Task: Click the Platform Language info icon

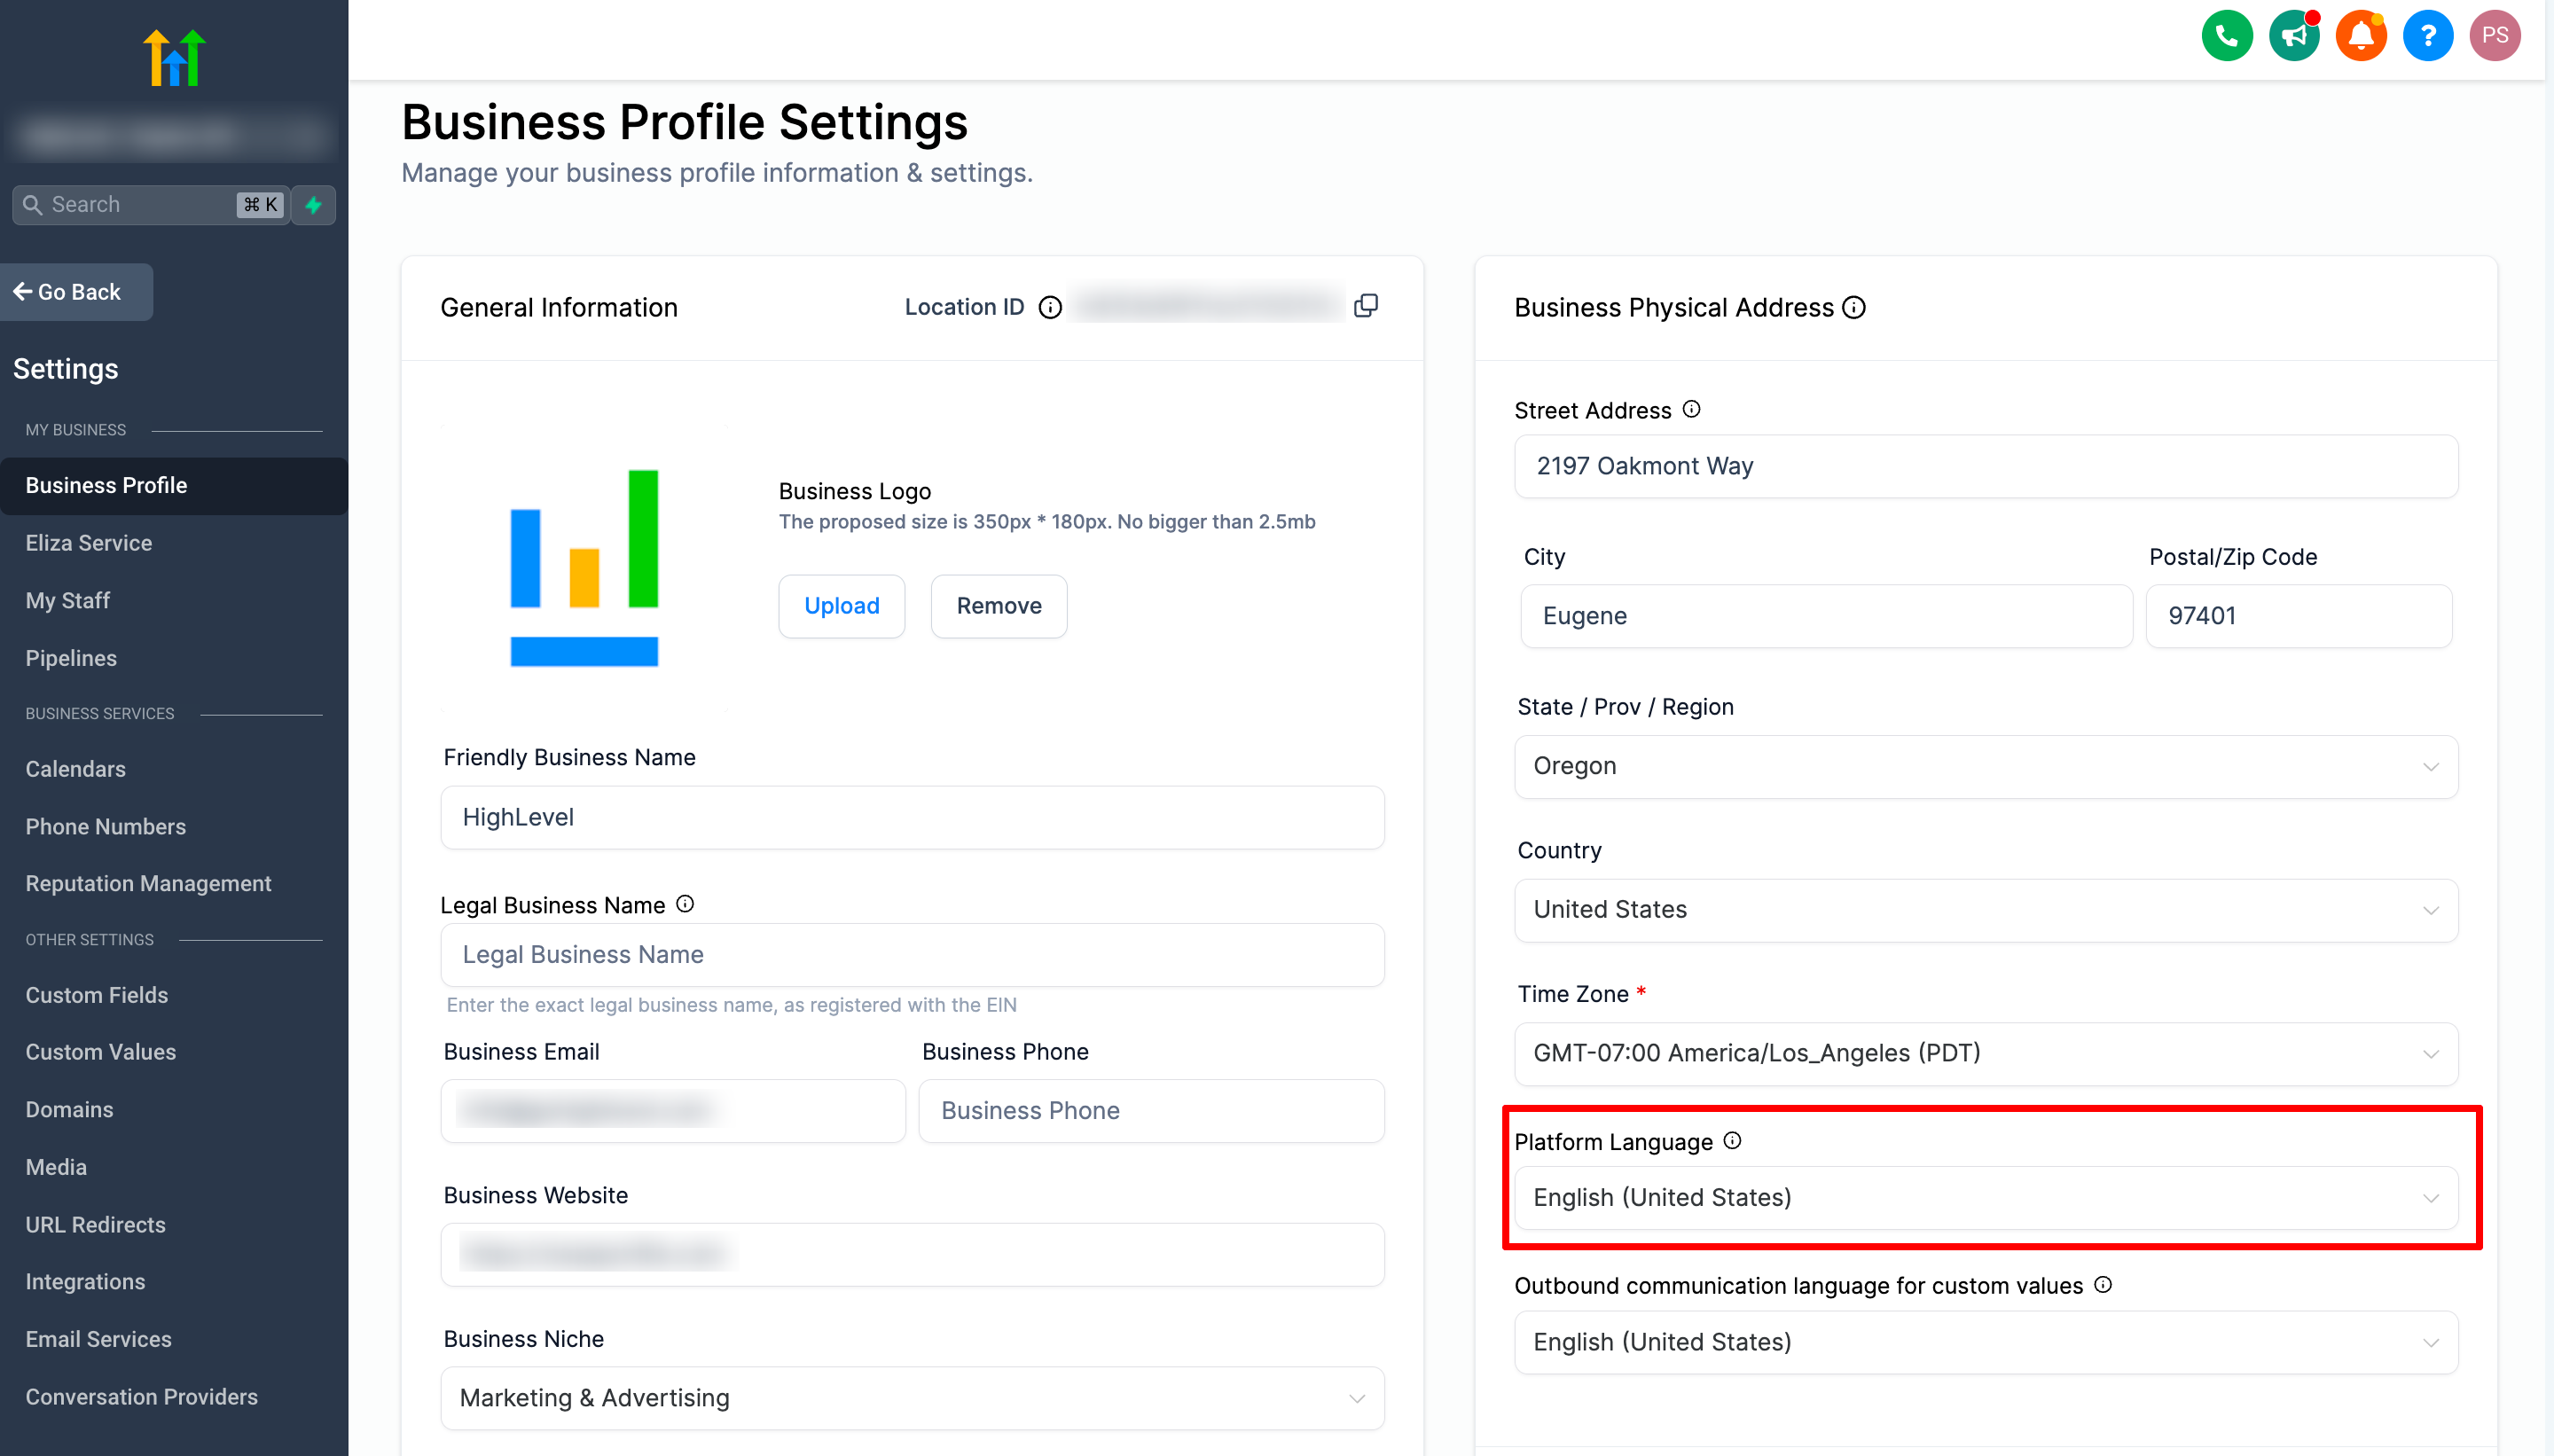Action: pos(1732,1141)
